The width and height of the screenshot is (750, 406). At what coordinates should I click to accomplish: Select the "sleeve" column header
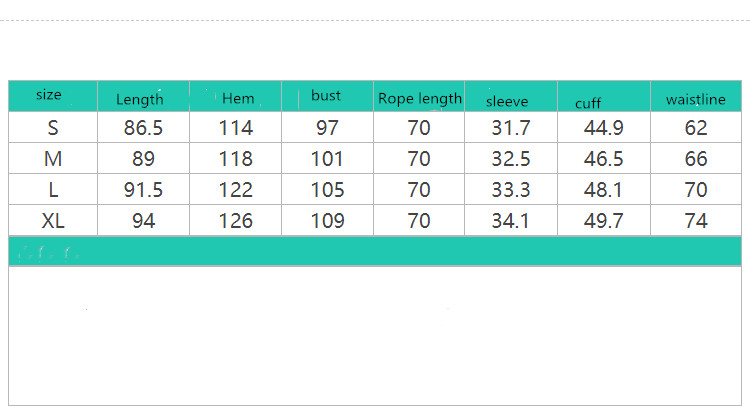[x=507, y=101]
